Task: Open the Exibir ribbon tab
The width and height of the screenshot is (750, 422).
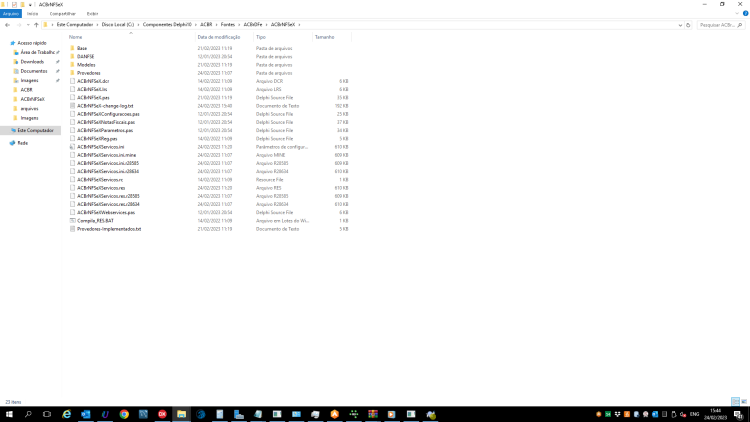Action: click(92, 14)
